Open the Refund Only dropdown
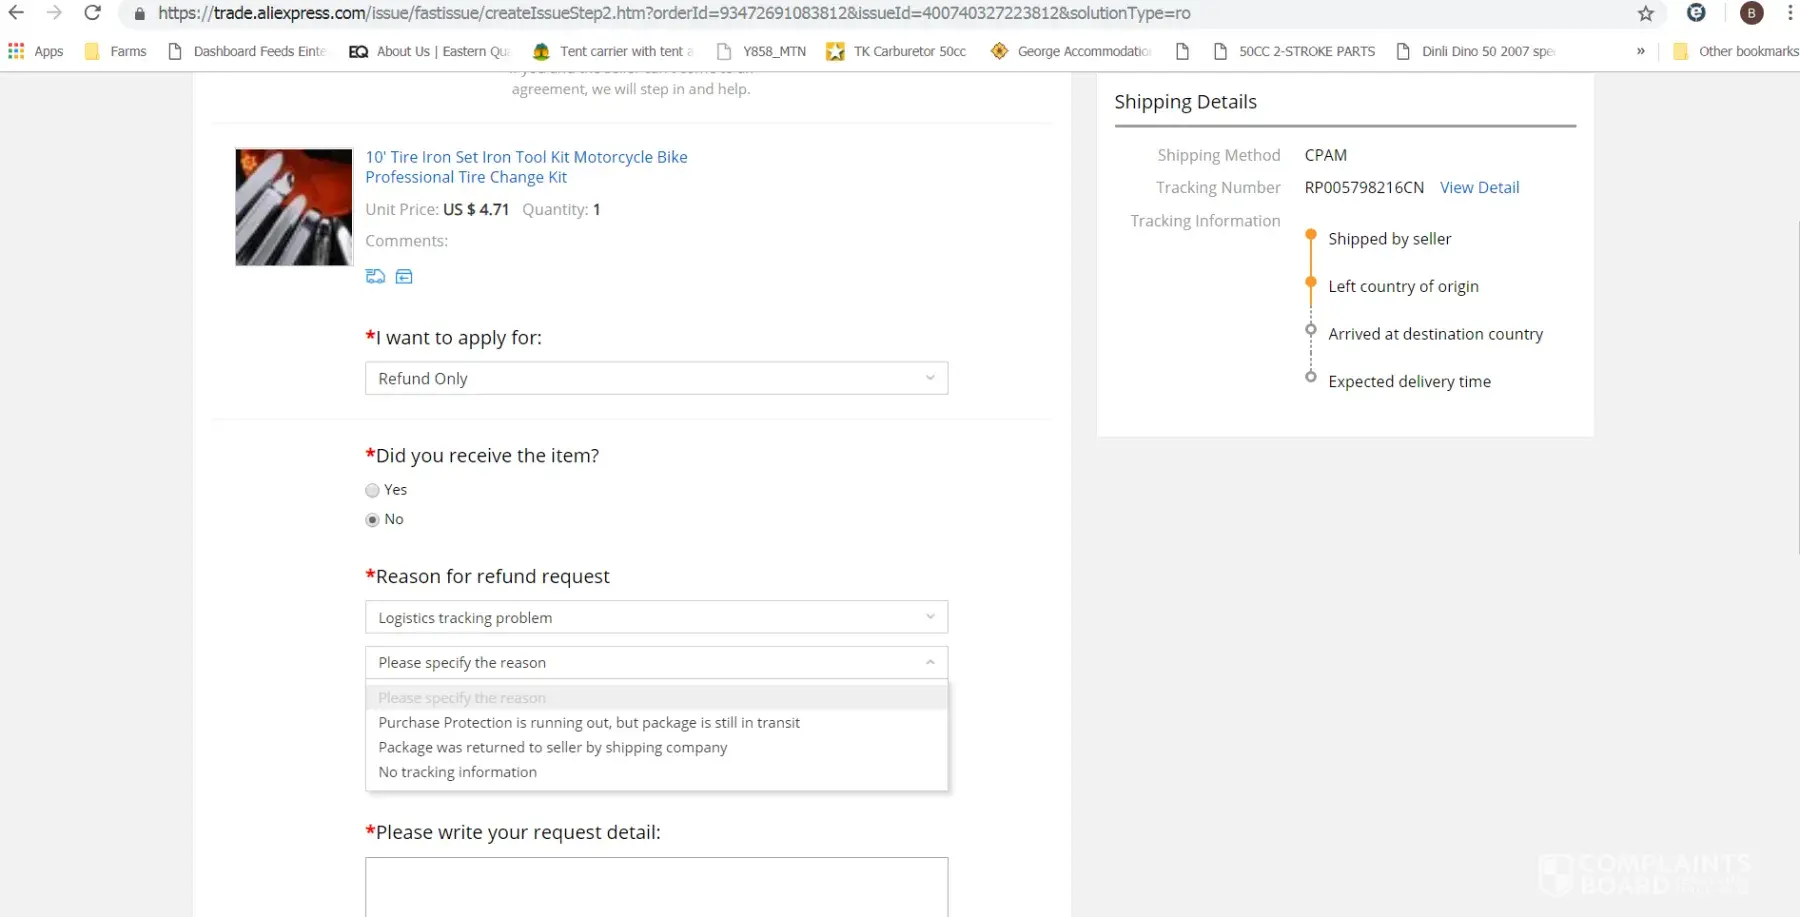Viewport: 1800px width, 917px height. pyautogui.click(x=656, y=379)
